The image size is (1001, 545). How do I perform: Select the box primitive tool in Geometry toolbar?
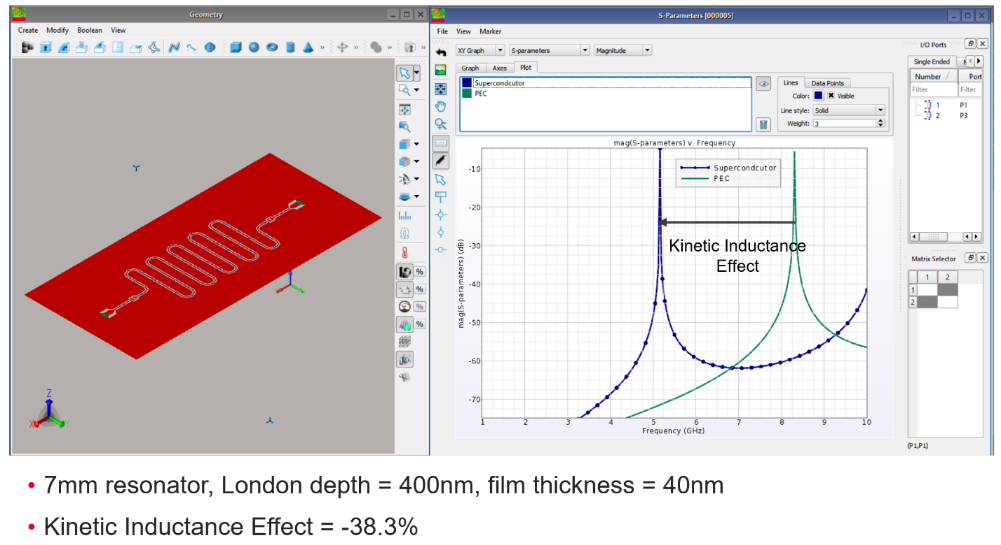236,47
